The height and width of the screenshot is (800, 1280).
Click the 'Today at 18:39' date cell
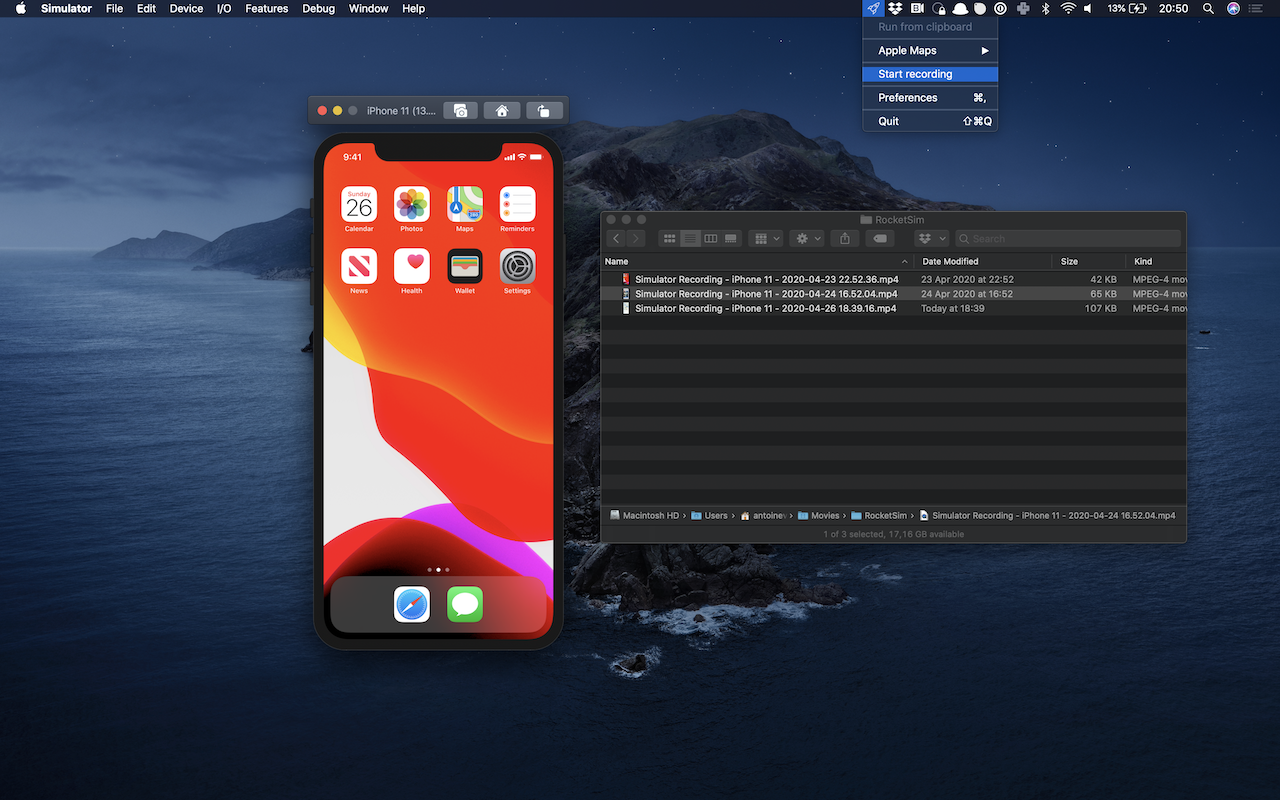pyautogui.click(x=953, y=308)
